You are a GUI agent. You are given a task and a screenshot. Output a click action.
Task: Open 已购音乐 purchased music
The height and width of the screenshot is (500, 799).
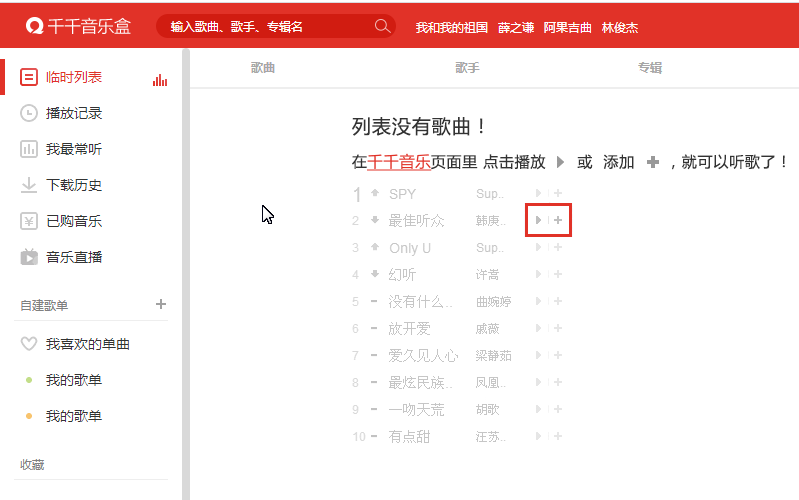[x=73, y=222]
